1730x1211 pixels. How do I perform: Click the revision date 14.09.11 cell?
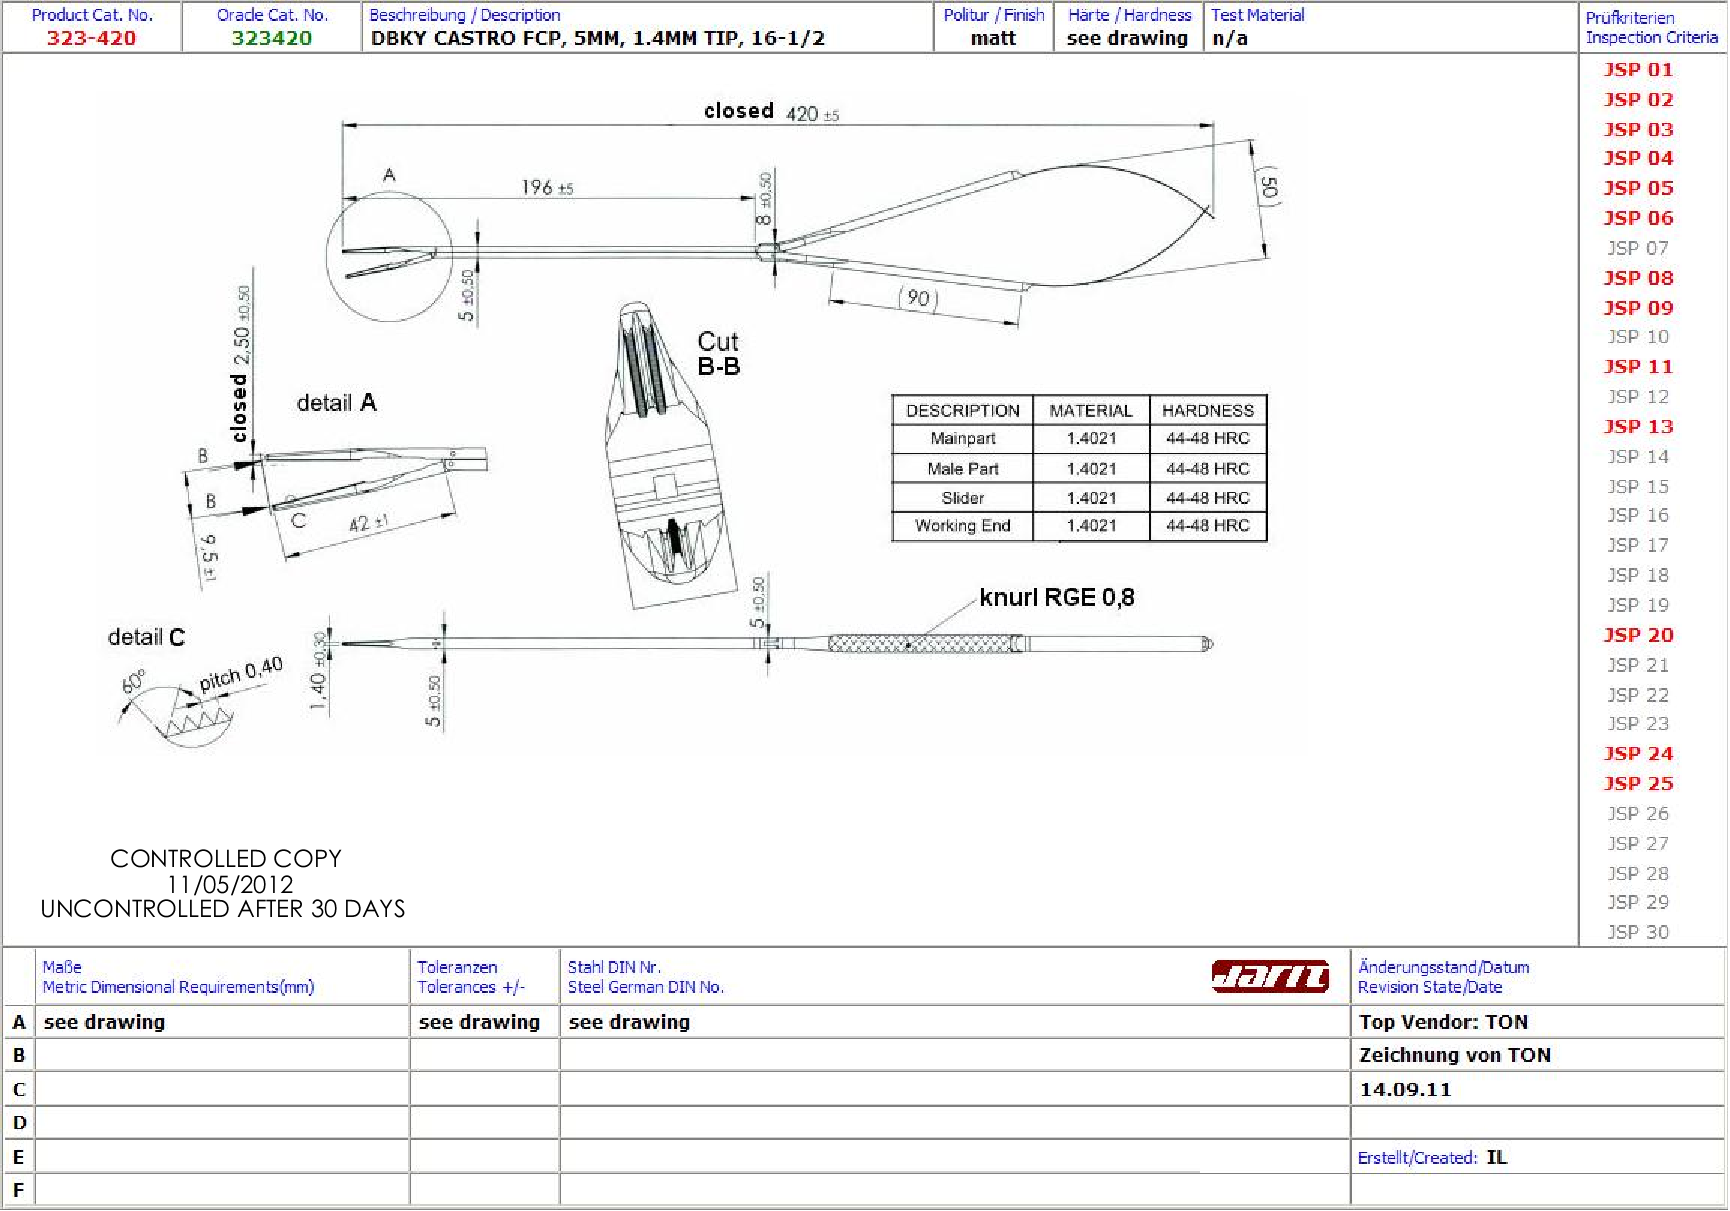pos(1405,1090)
